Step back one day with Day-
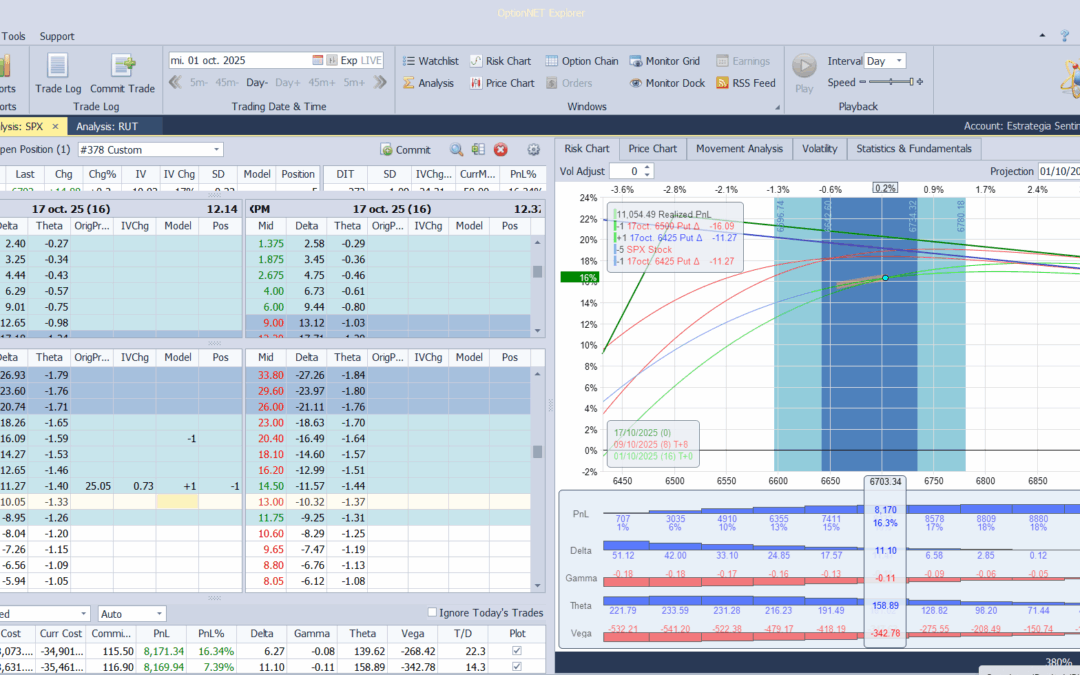 256,83
